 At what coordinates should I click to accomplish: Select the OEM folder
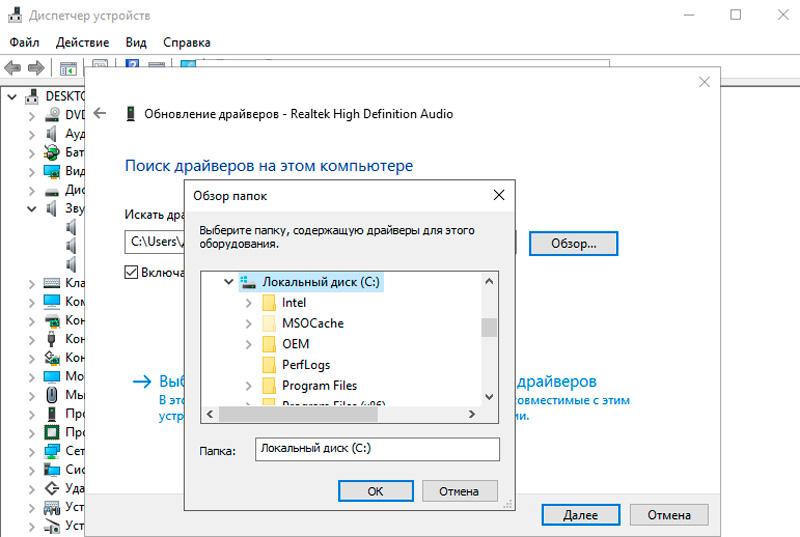296,344
